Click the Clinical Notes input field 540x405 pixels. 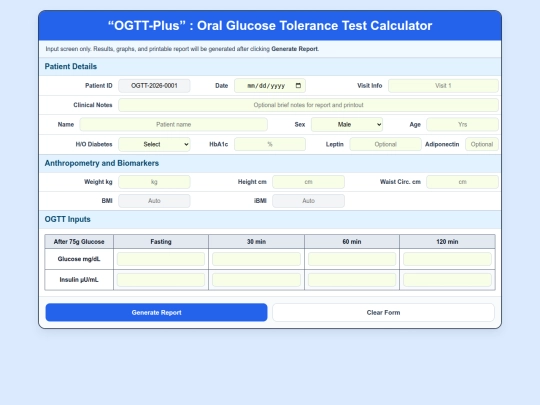pos(308,105)
